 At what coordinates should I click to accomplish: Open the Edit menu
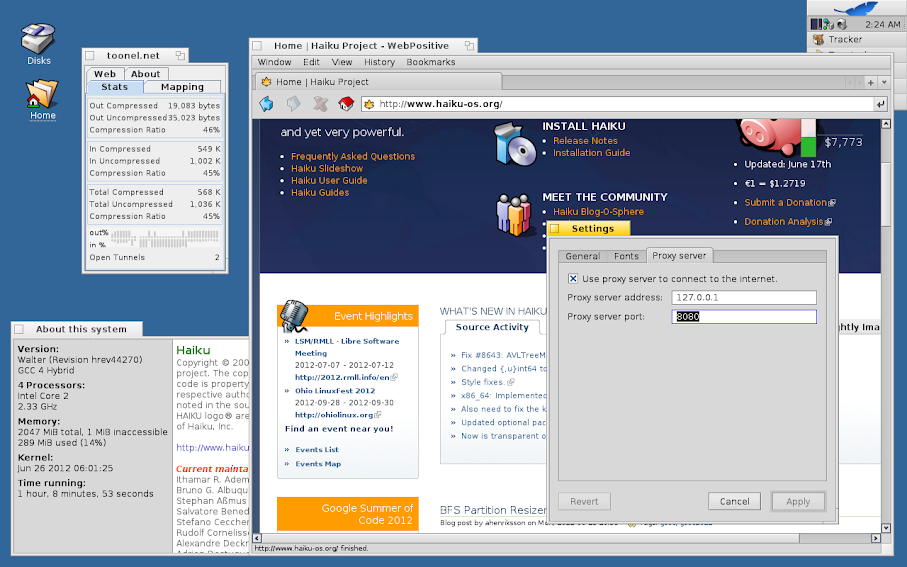[311, 62]
